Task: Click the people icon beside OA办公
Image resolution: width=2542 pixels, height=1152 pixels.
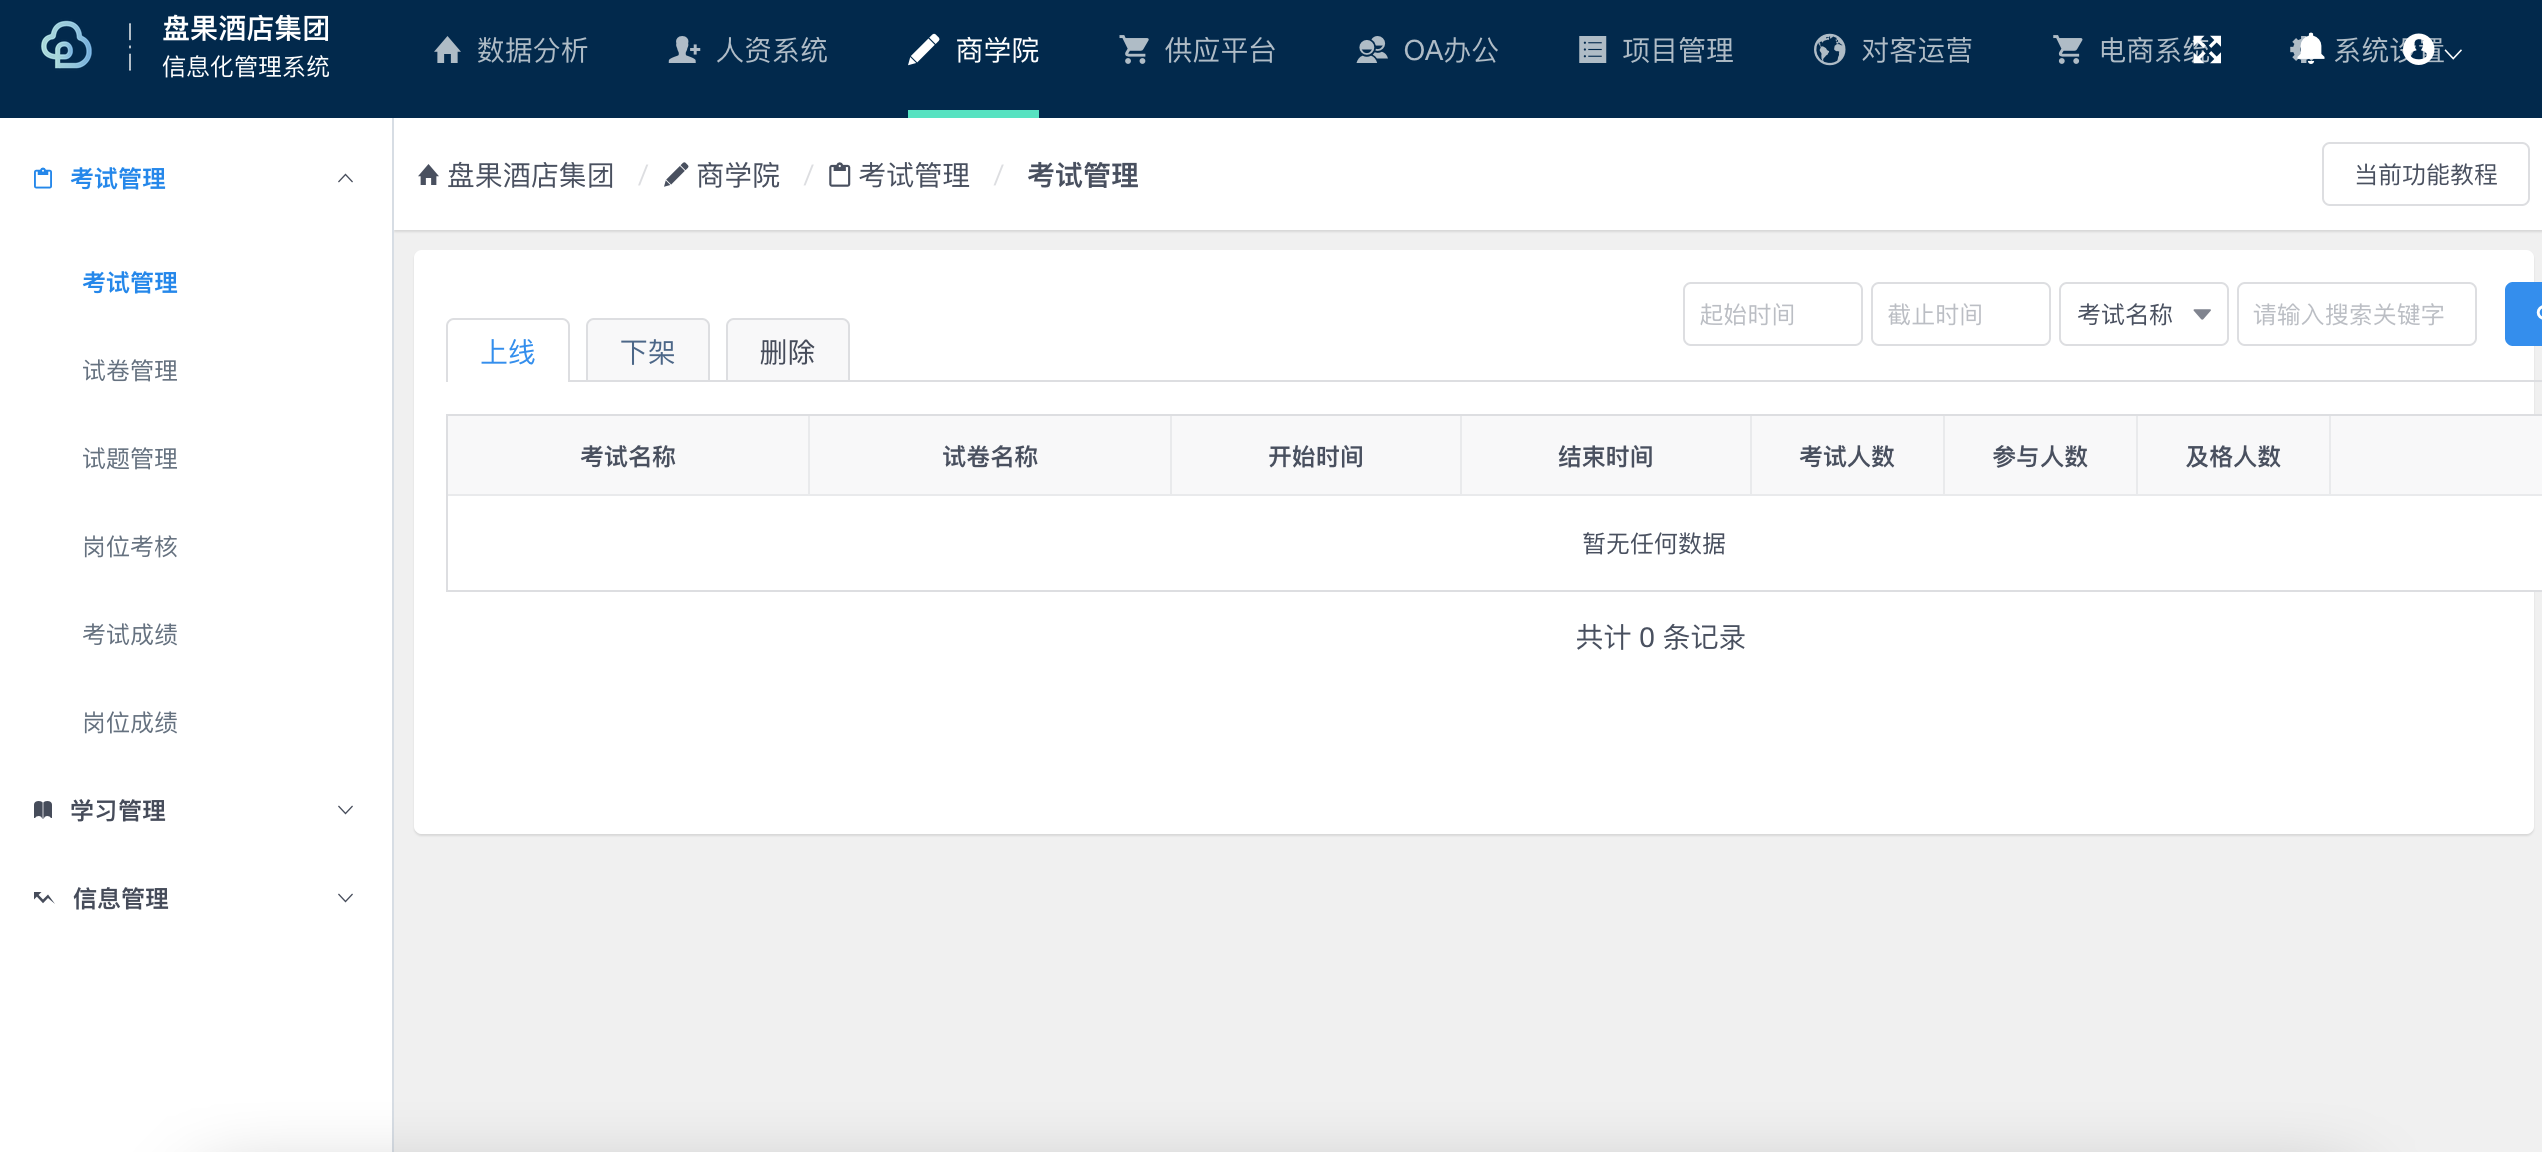Action: click(1372, 50)
